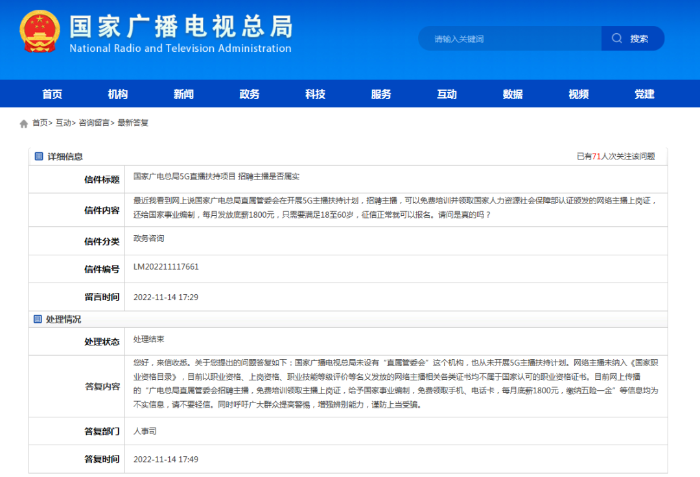Click the 详细信息 section icon
This screenshot has width=700, height=477.
tap(39, 156)
